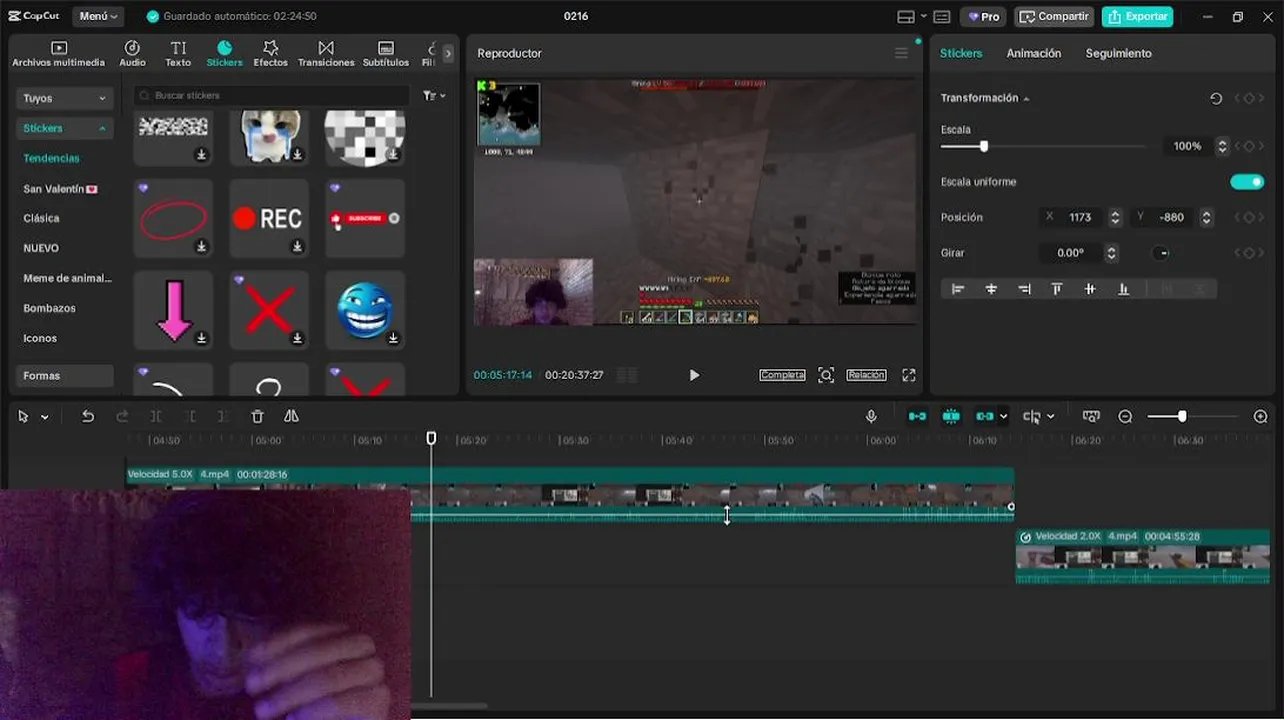Click the X position value field
Screen dimensions: 1284x720
point(1081,217)
